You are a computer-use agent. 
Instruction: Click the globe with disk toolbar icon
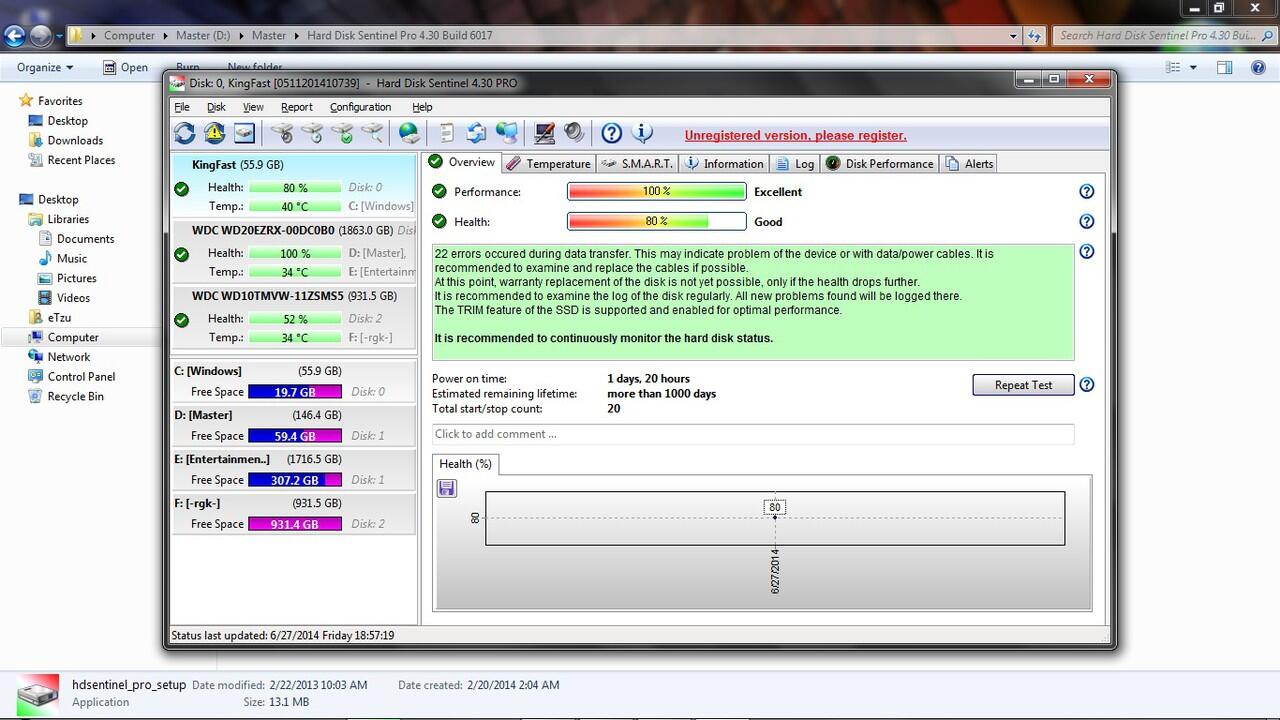point(409,133)
